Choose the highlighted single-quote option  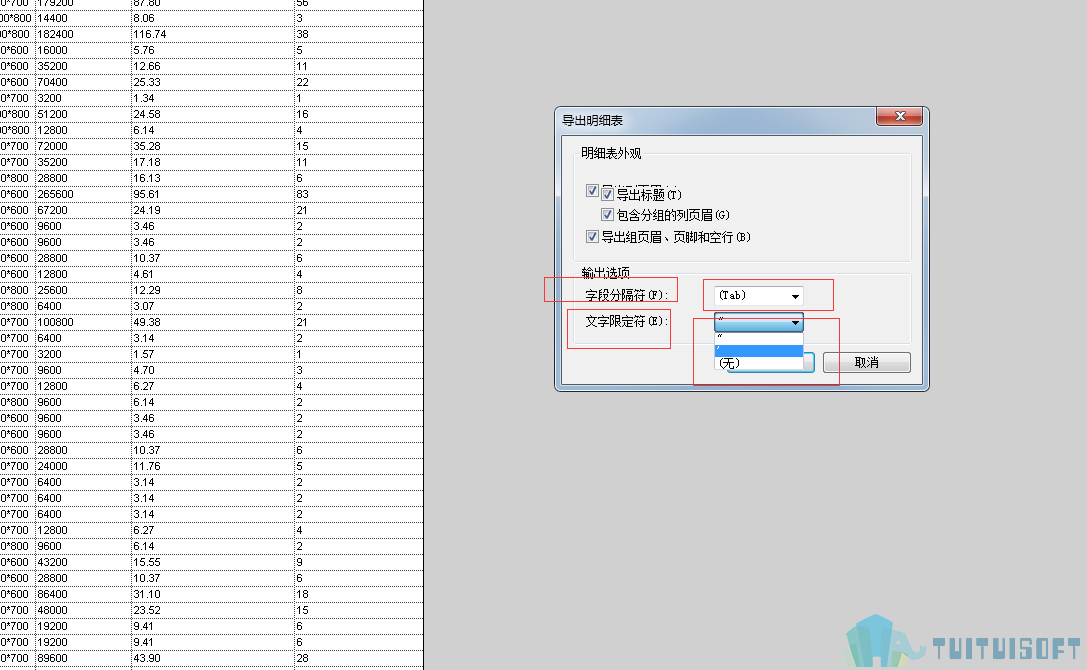[758, 350]
